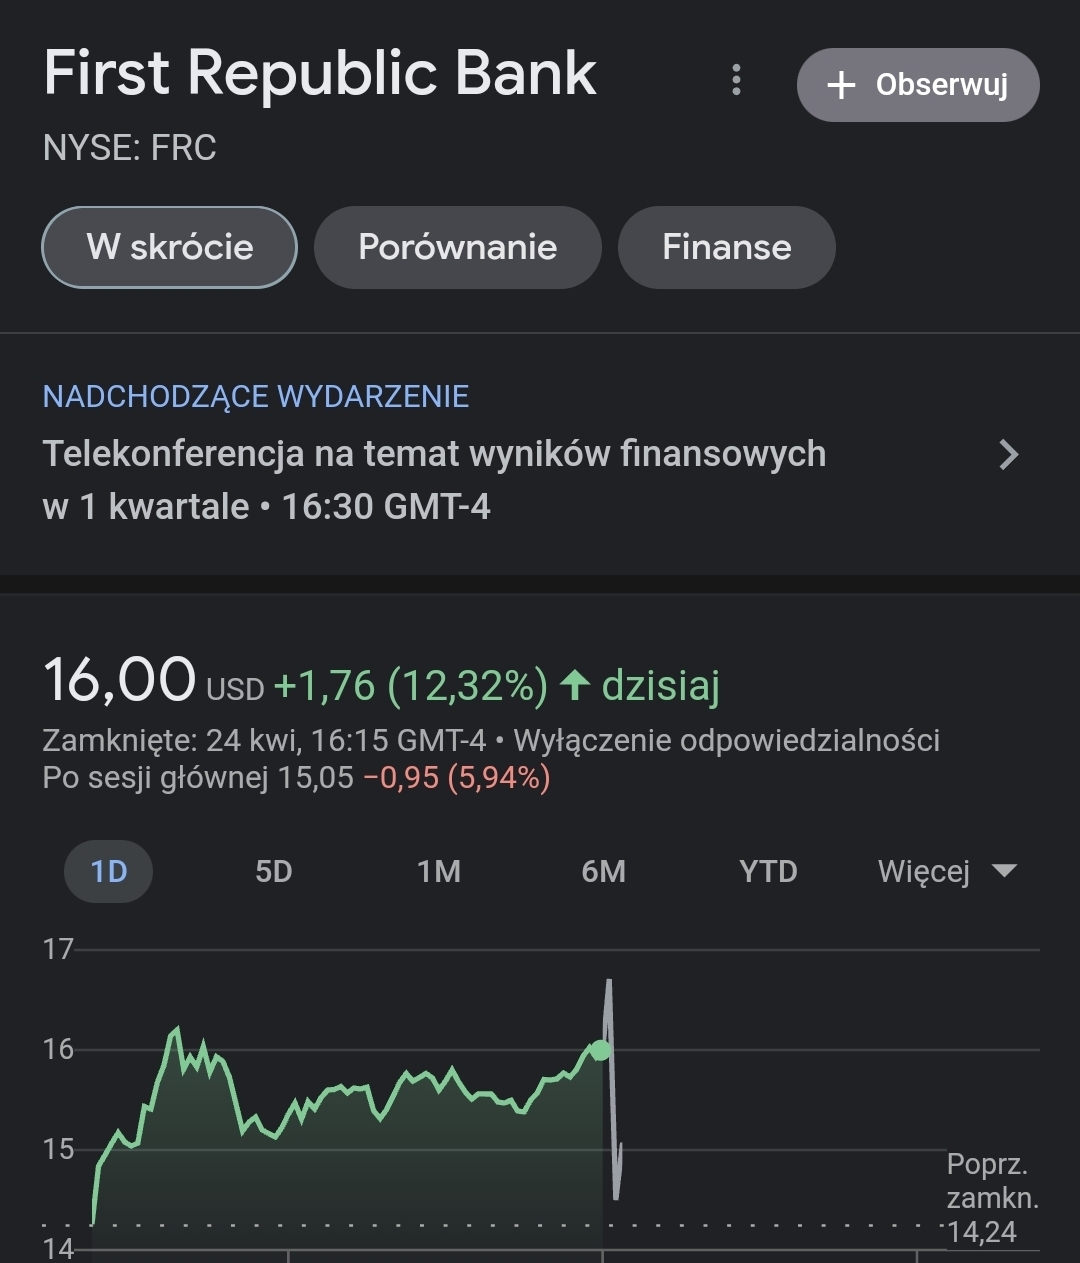
Task: Open the Finanse tab
Action: click(726, 247)
